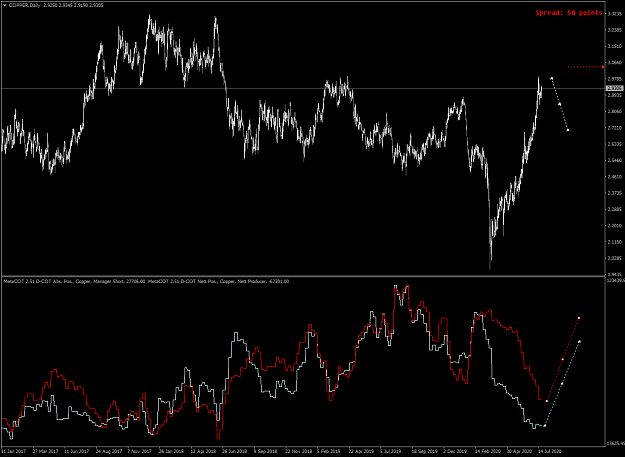625x457 pixels.
Task: Select start marker of white dotted indicator projection
Action: point(545,426)
